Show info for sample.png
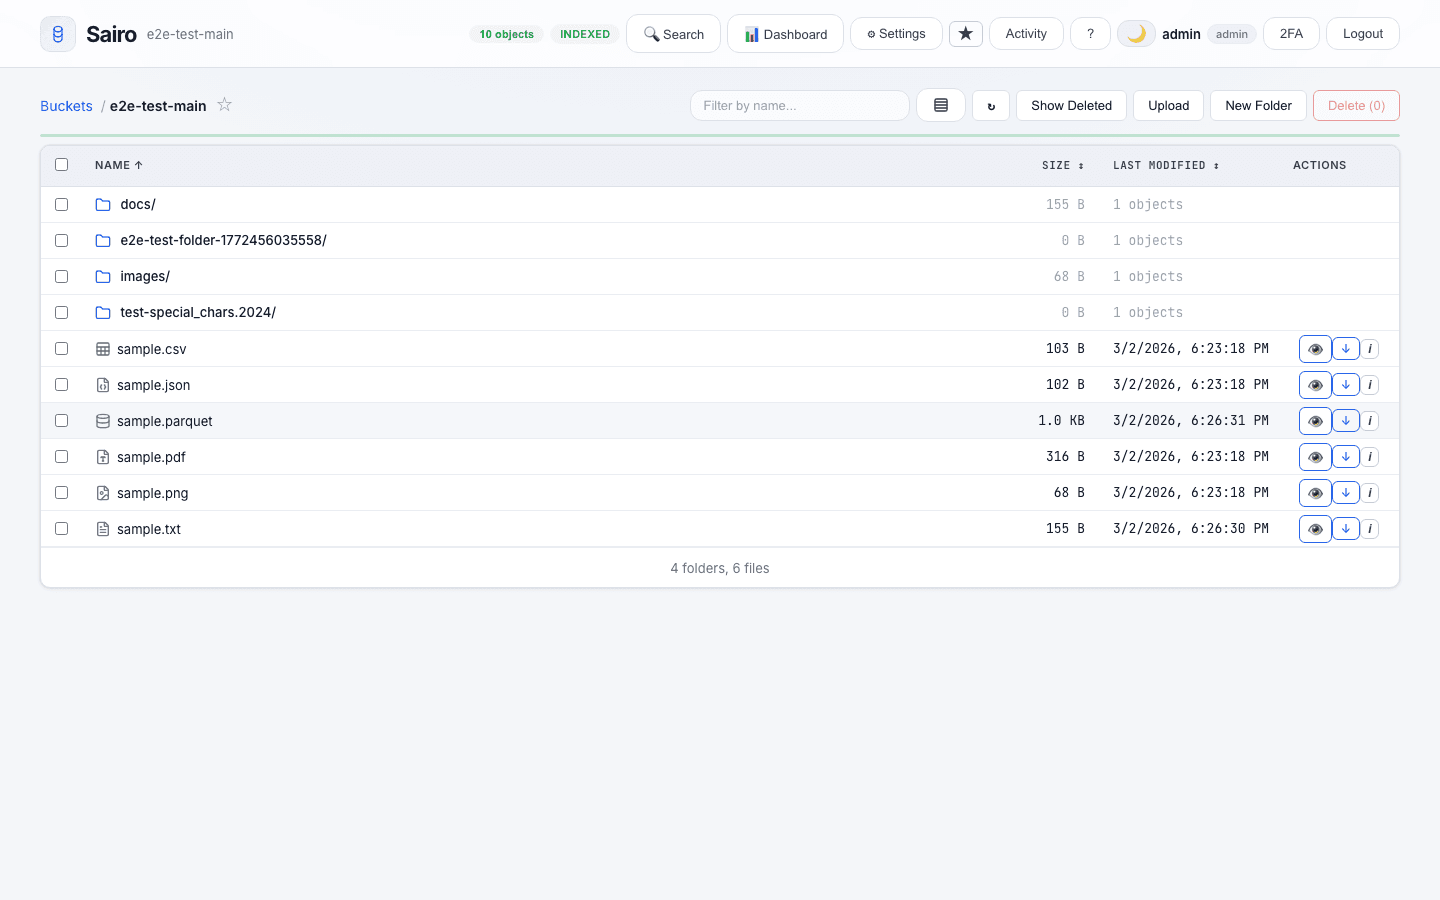The height and width of the screenshot is (900, 1440). pos(1370,493)
